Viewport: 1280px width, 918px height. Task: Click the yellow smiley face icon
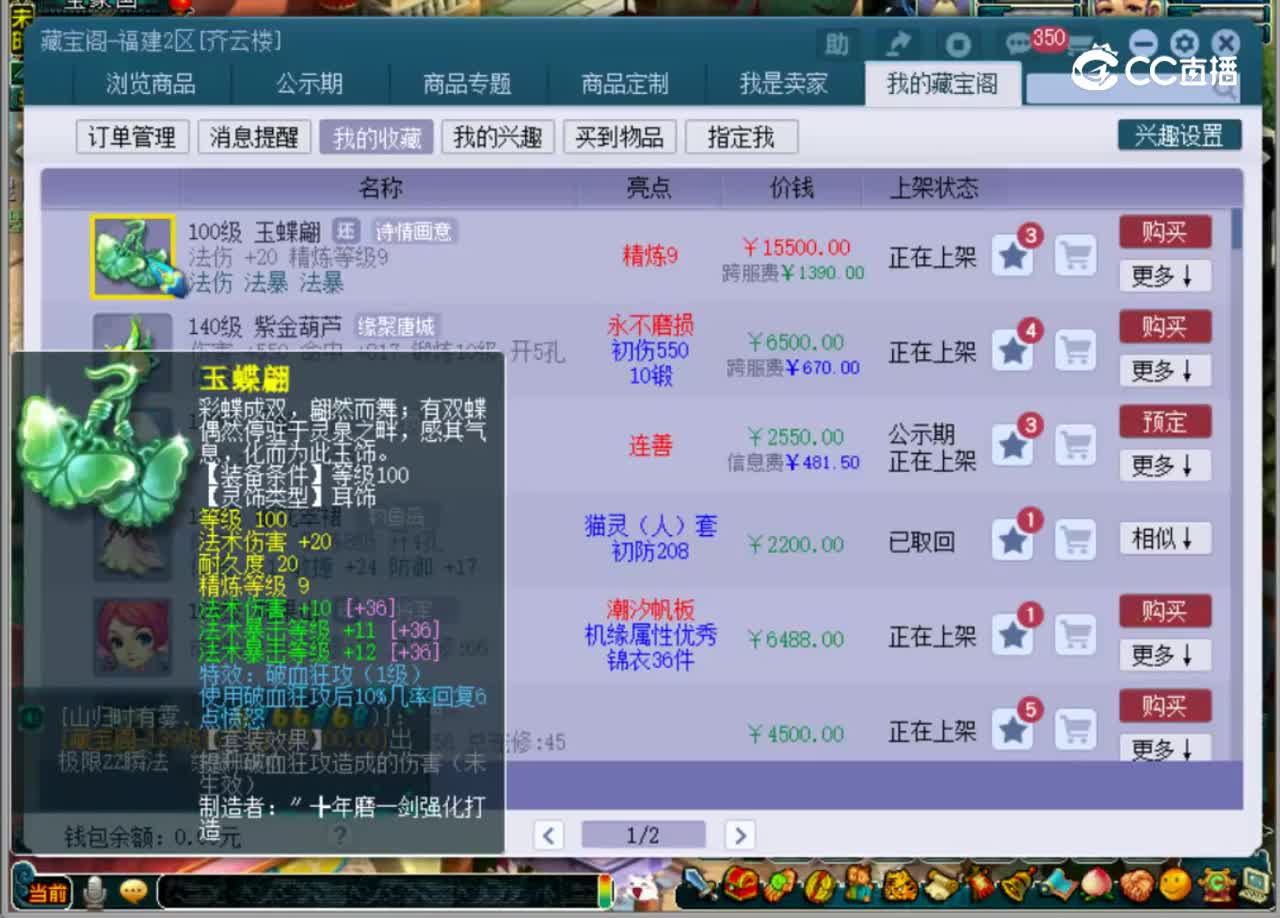point(1175,884)
